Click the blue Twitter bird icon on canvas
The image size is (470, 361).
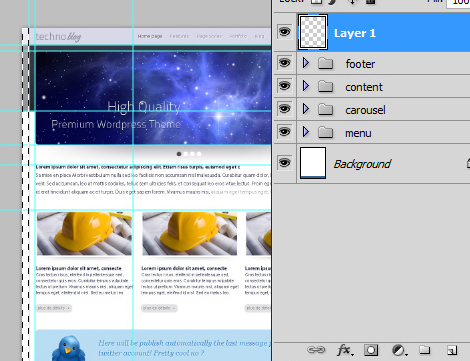click(x=69, y=349)
